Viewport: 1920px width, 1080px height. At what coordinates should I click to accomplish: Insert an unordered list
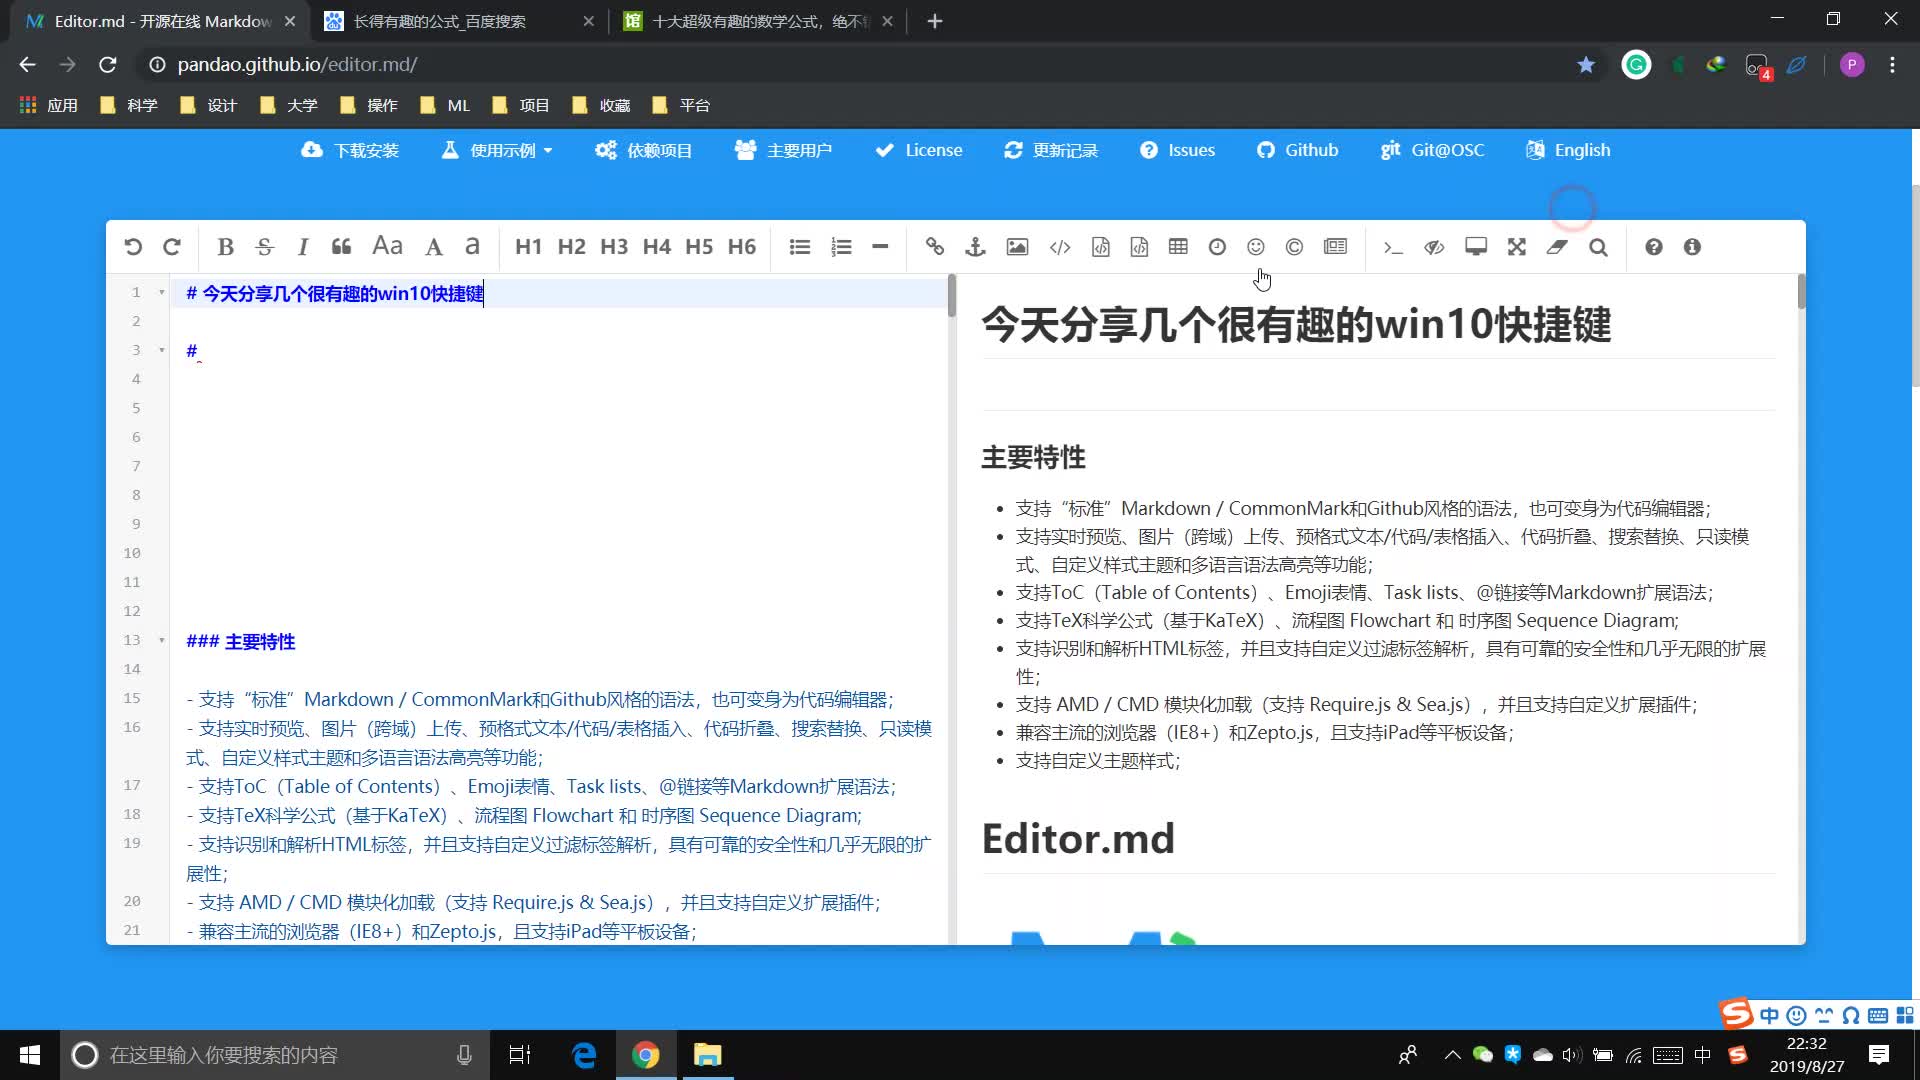pos(799,247)
